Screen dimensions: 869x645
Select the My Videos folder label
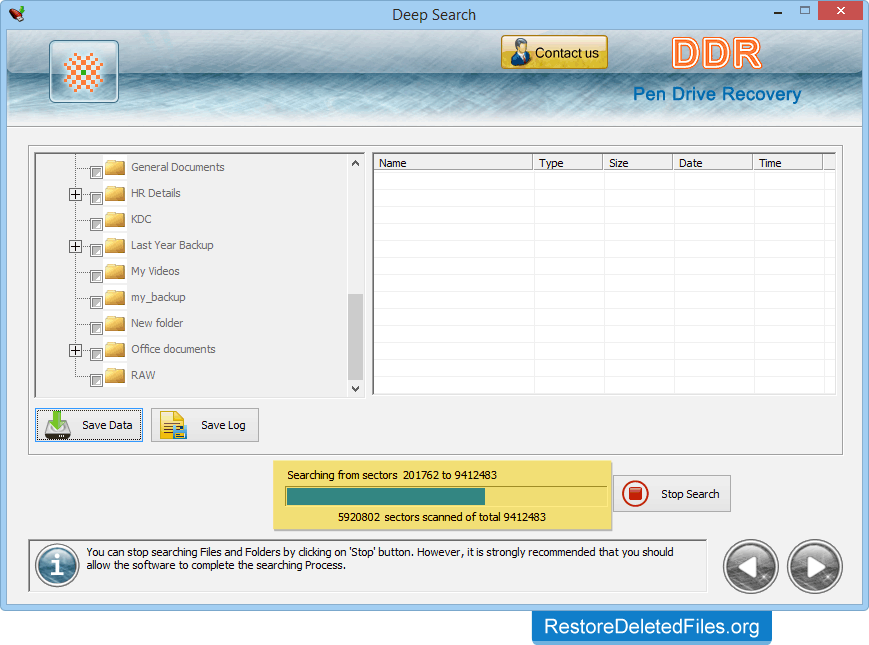tap(155, 271)
